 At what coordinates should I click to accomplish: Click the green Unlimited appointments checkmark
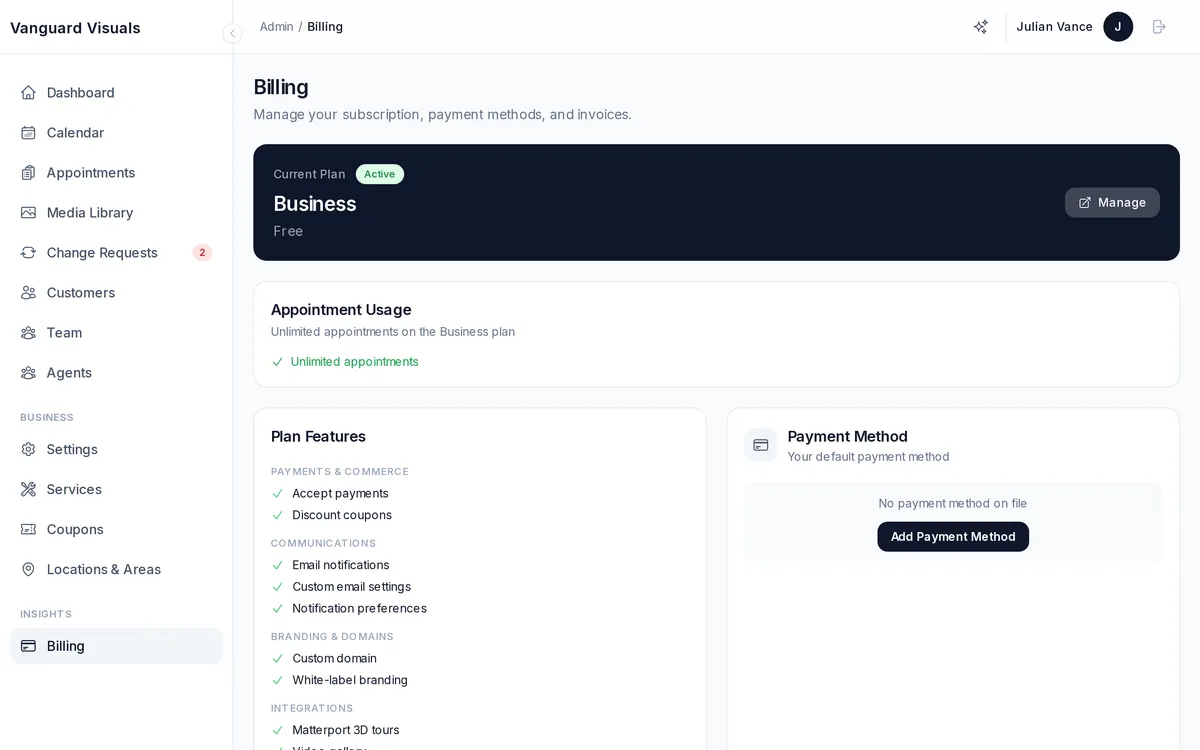[x=277, y=362]
